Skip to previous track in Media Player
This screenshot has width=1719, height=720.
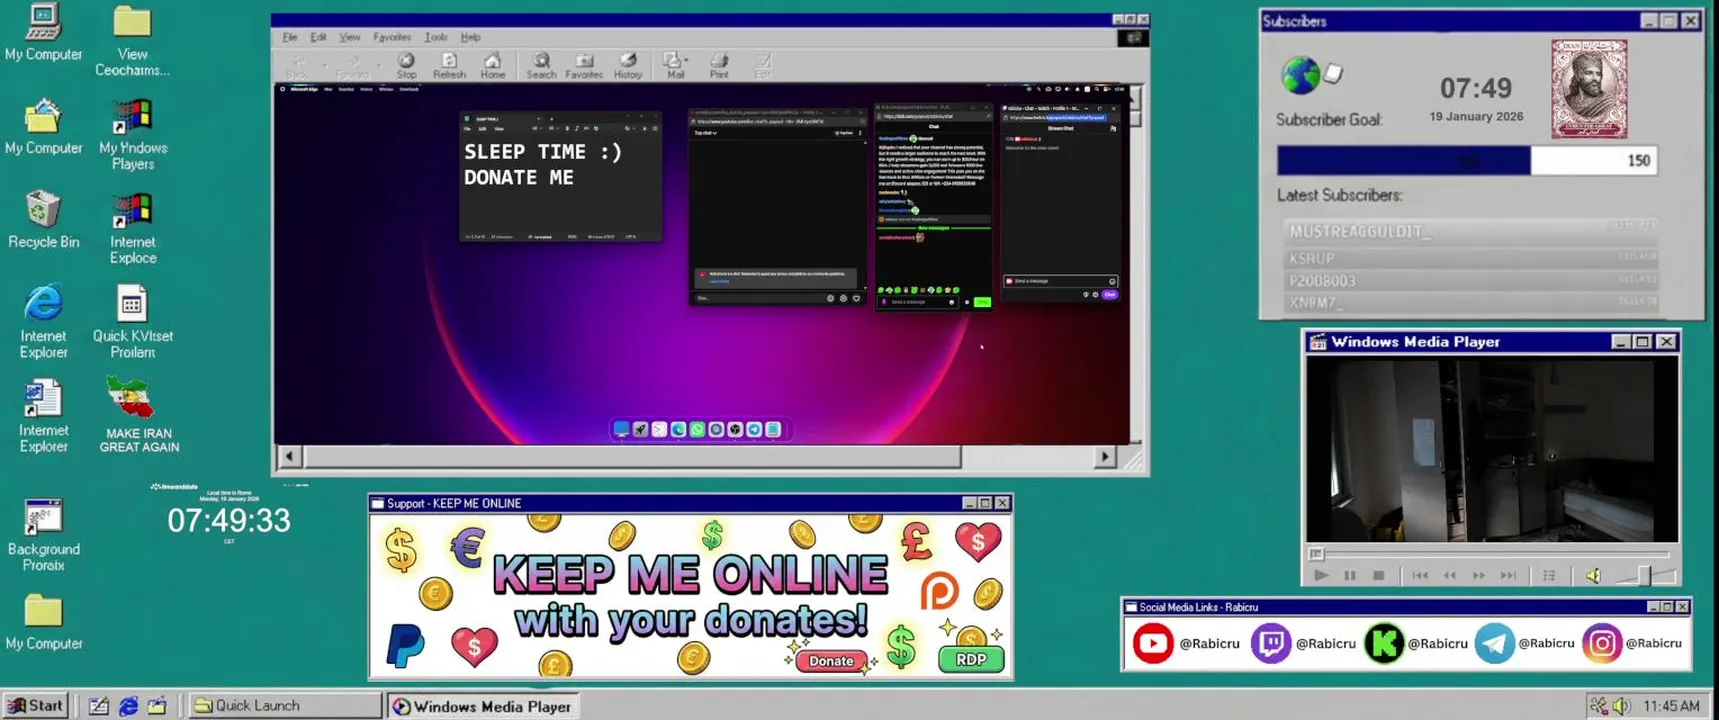tap(1420, 575)
